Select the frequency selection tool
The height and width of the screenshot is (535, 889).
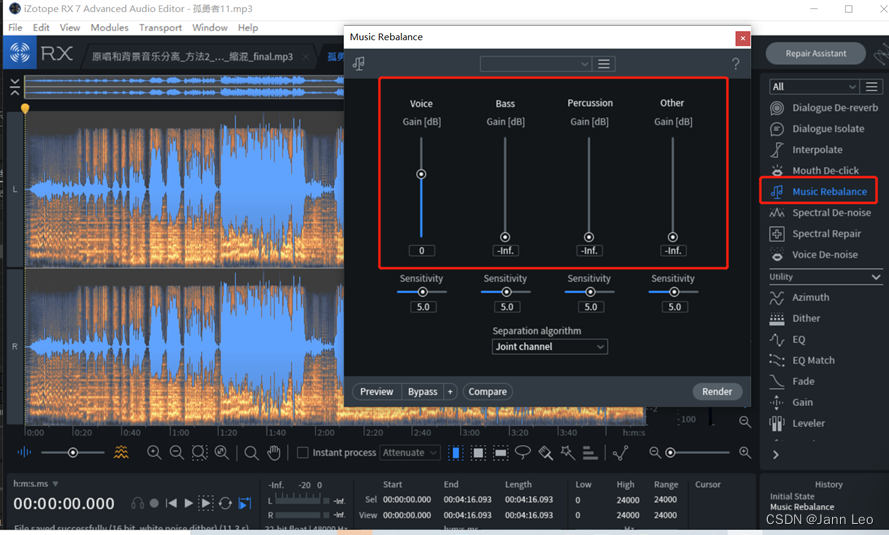(x=501, y=453)
